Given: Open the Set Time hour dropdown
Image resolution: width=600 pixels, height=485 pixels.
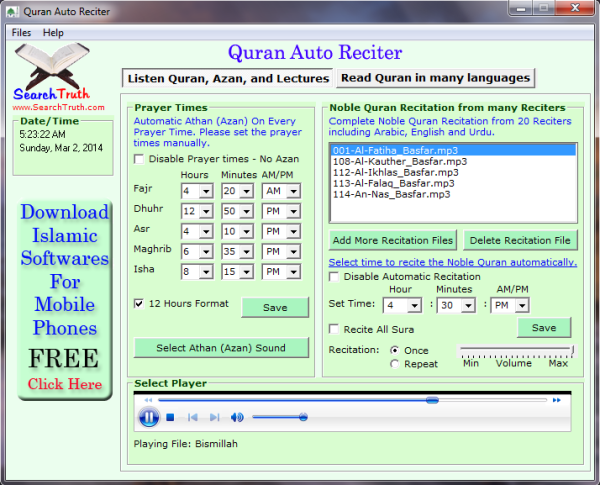Looking at the screenshot, I should [x=414, y=305].
